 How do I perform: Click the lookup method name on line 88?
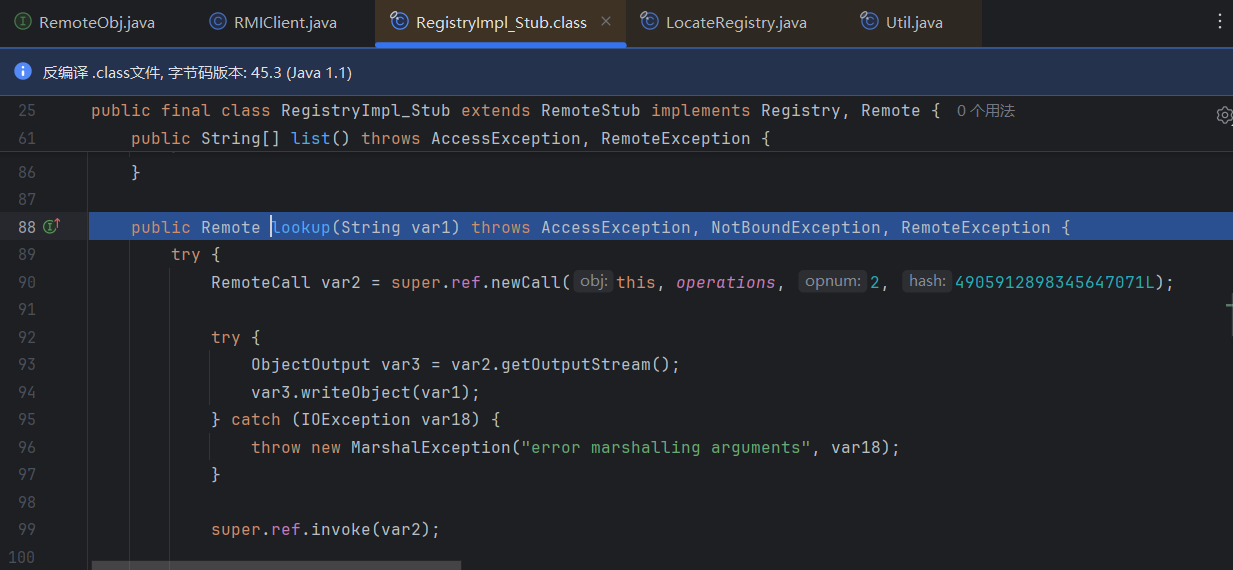(x=302, y=227)
